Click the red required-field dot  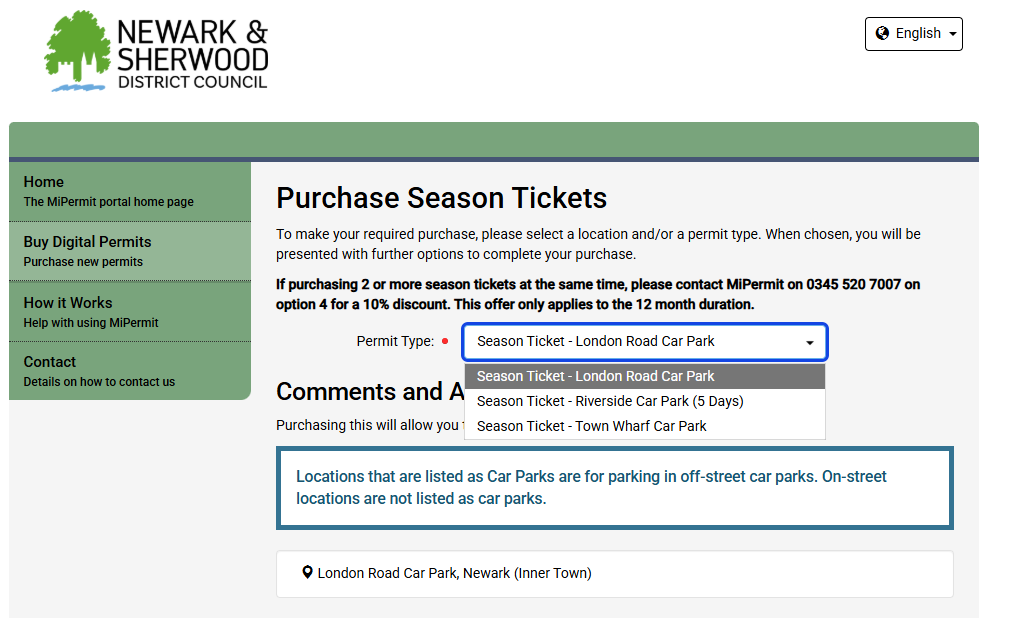(445, 341)
